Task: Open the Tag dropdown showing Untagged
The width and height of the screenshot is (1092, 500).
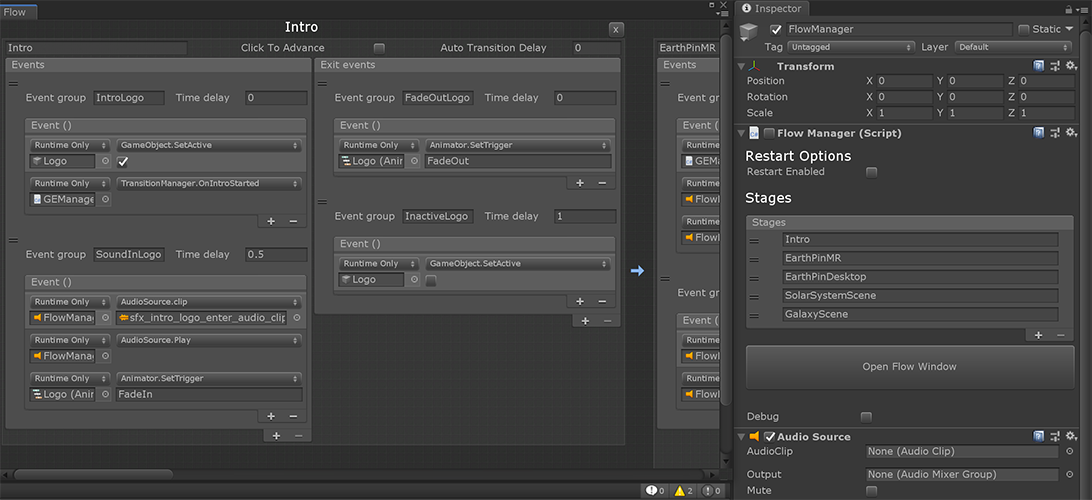Action: click(851, 47)
